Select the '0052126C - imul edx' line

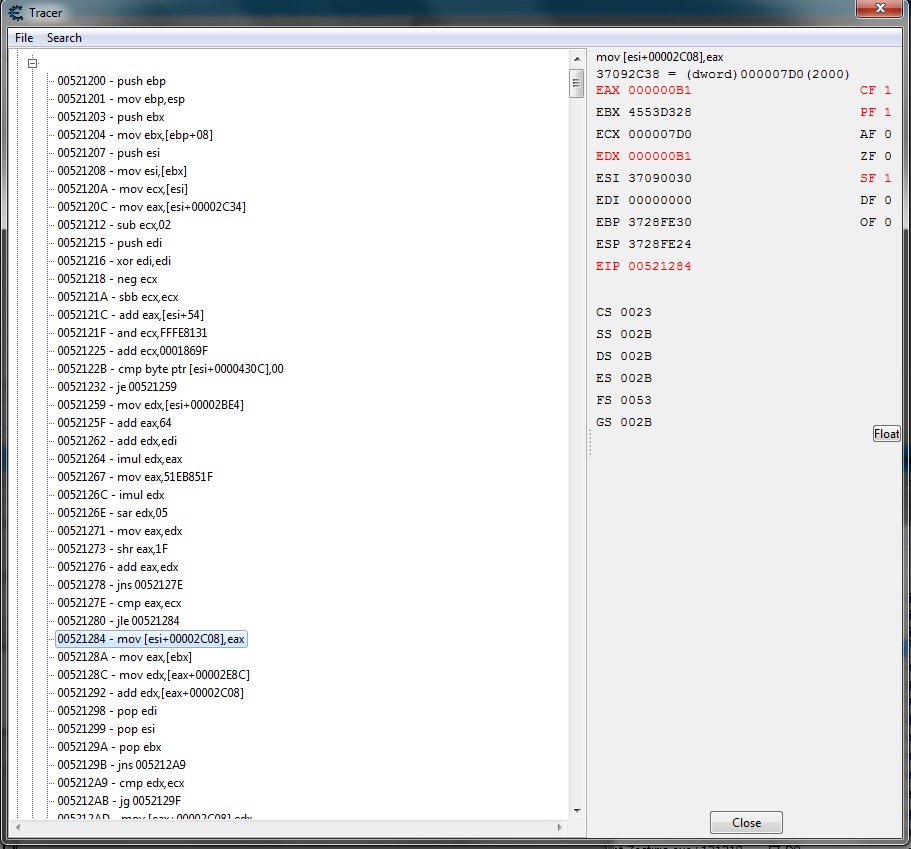[x=110, y=495]
